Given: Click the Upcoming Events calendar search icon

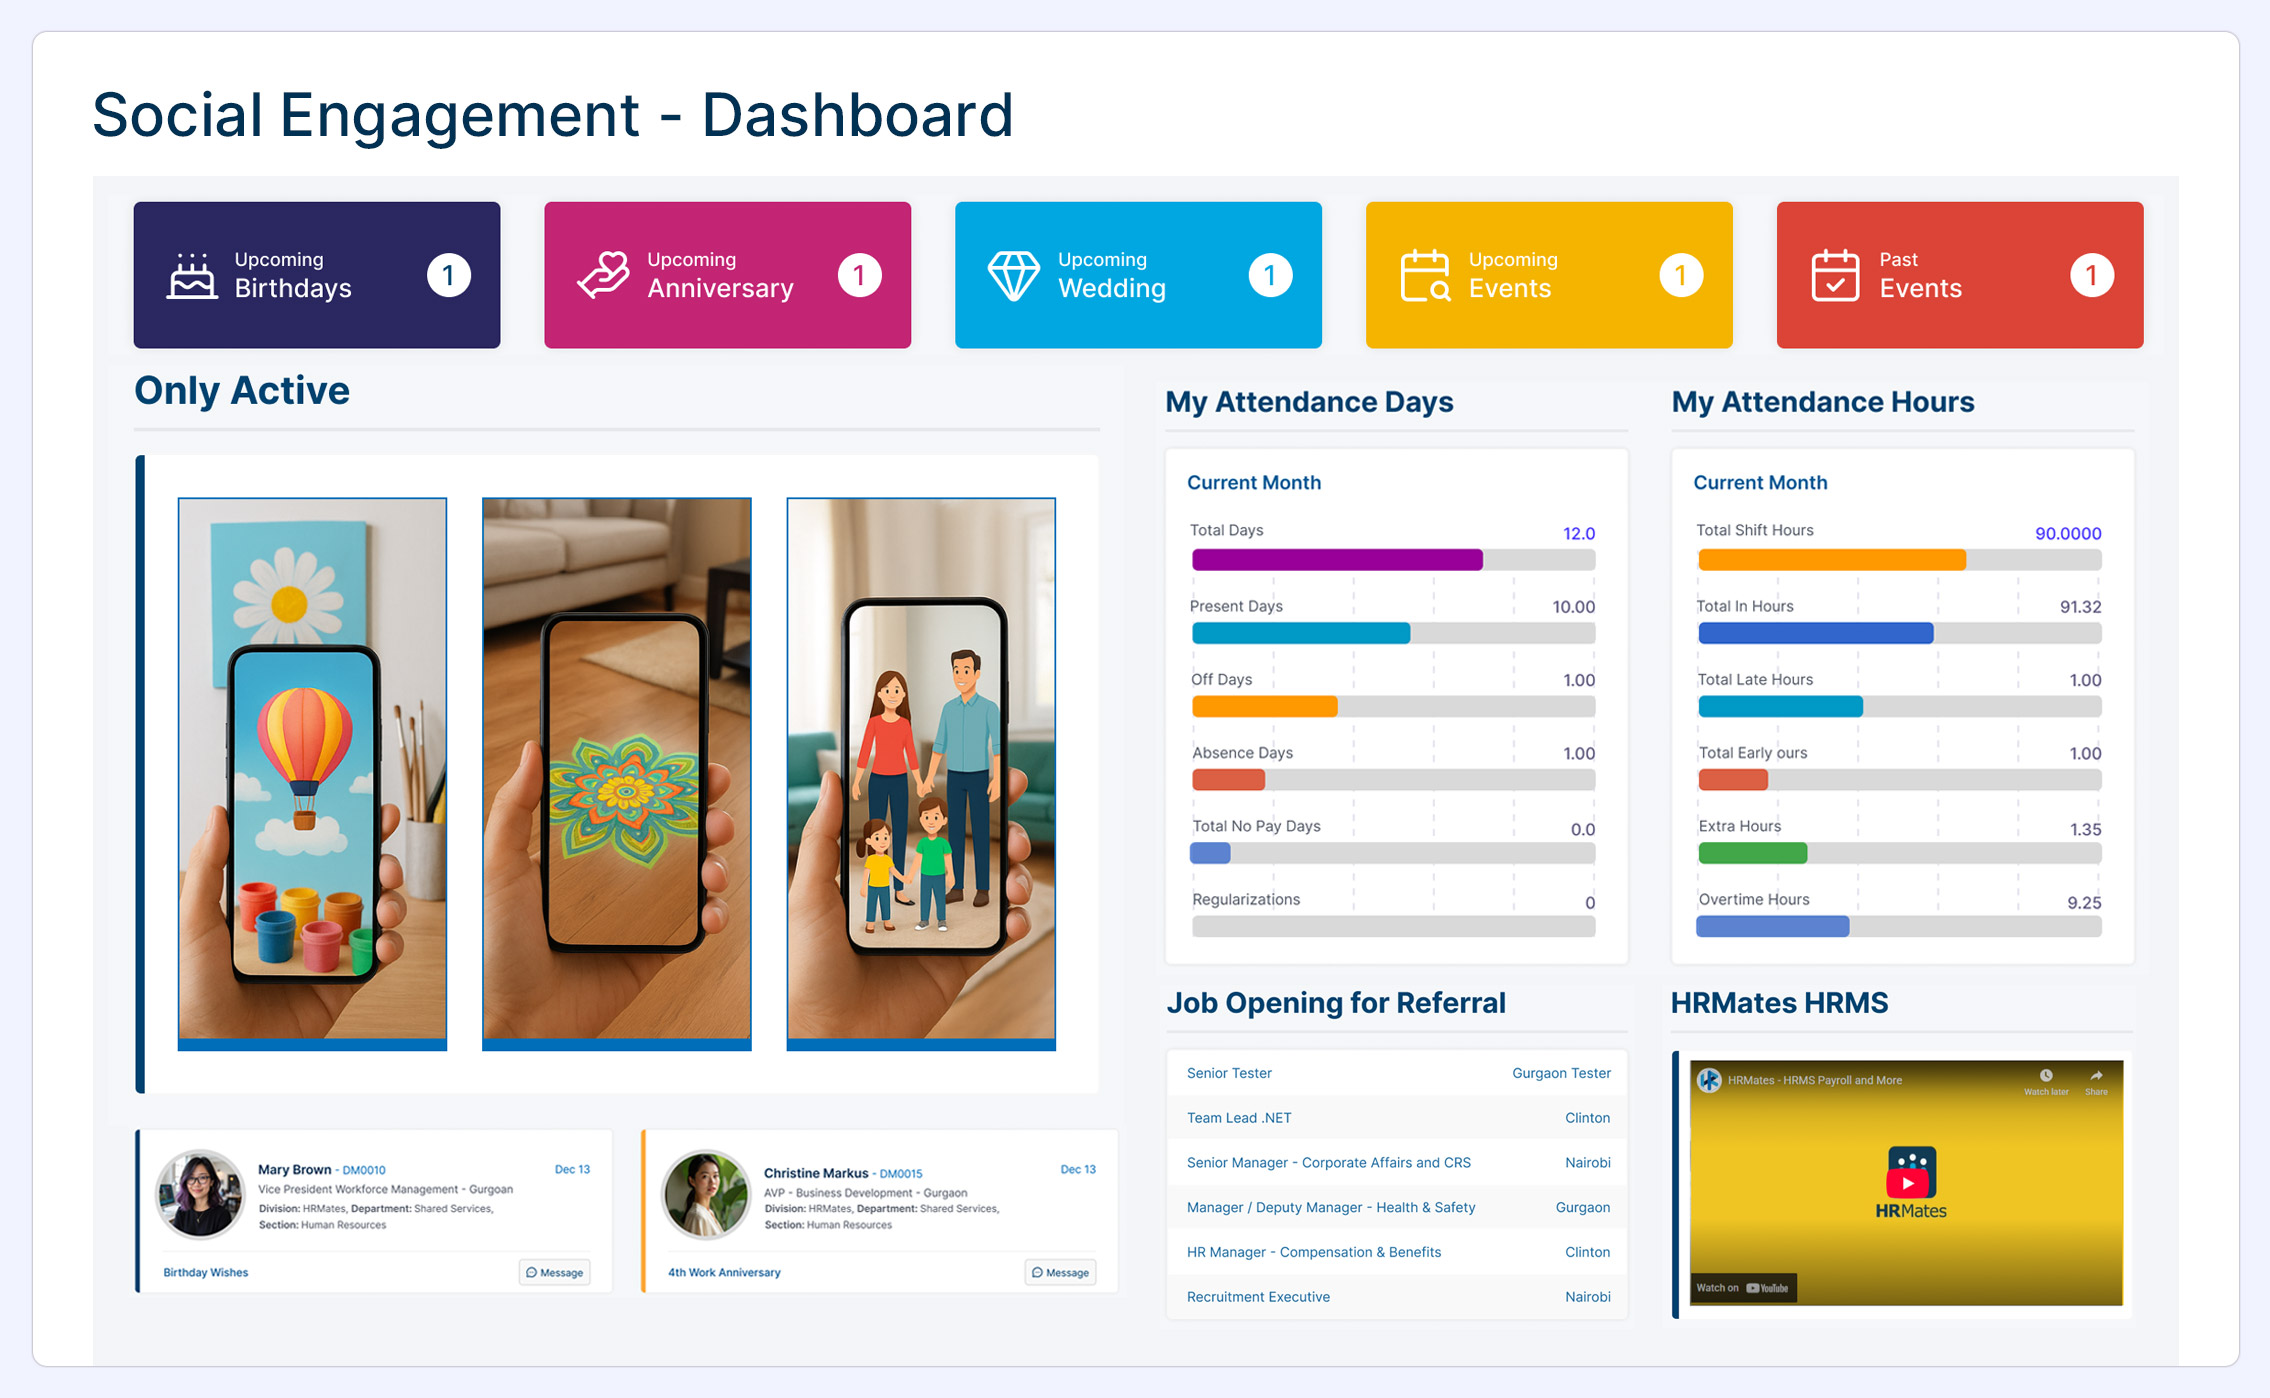Looking at the screenshot, I should (1425, 276).
